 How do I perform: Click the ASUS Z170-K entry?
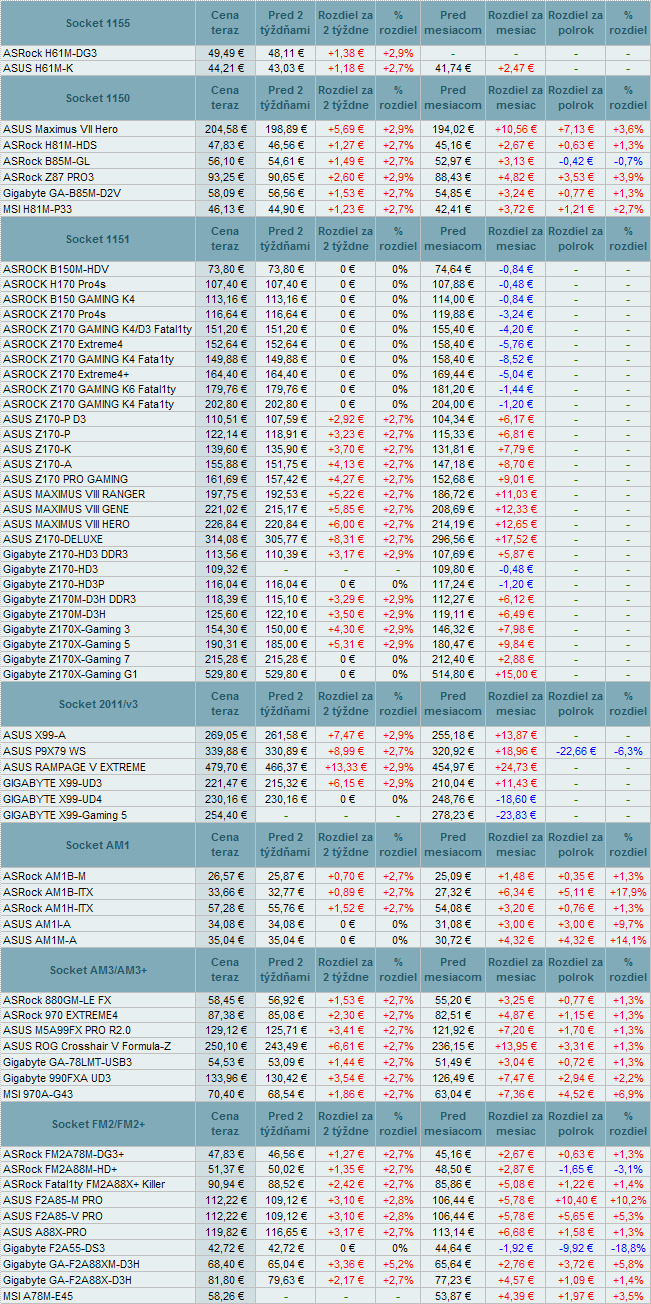click(x=36, y=449)
